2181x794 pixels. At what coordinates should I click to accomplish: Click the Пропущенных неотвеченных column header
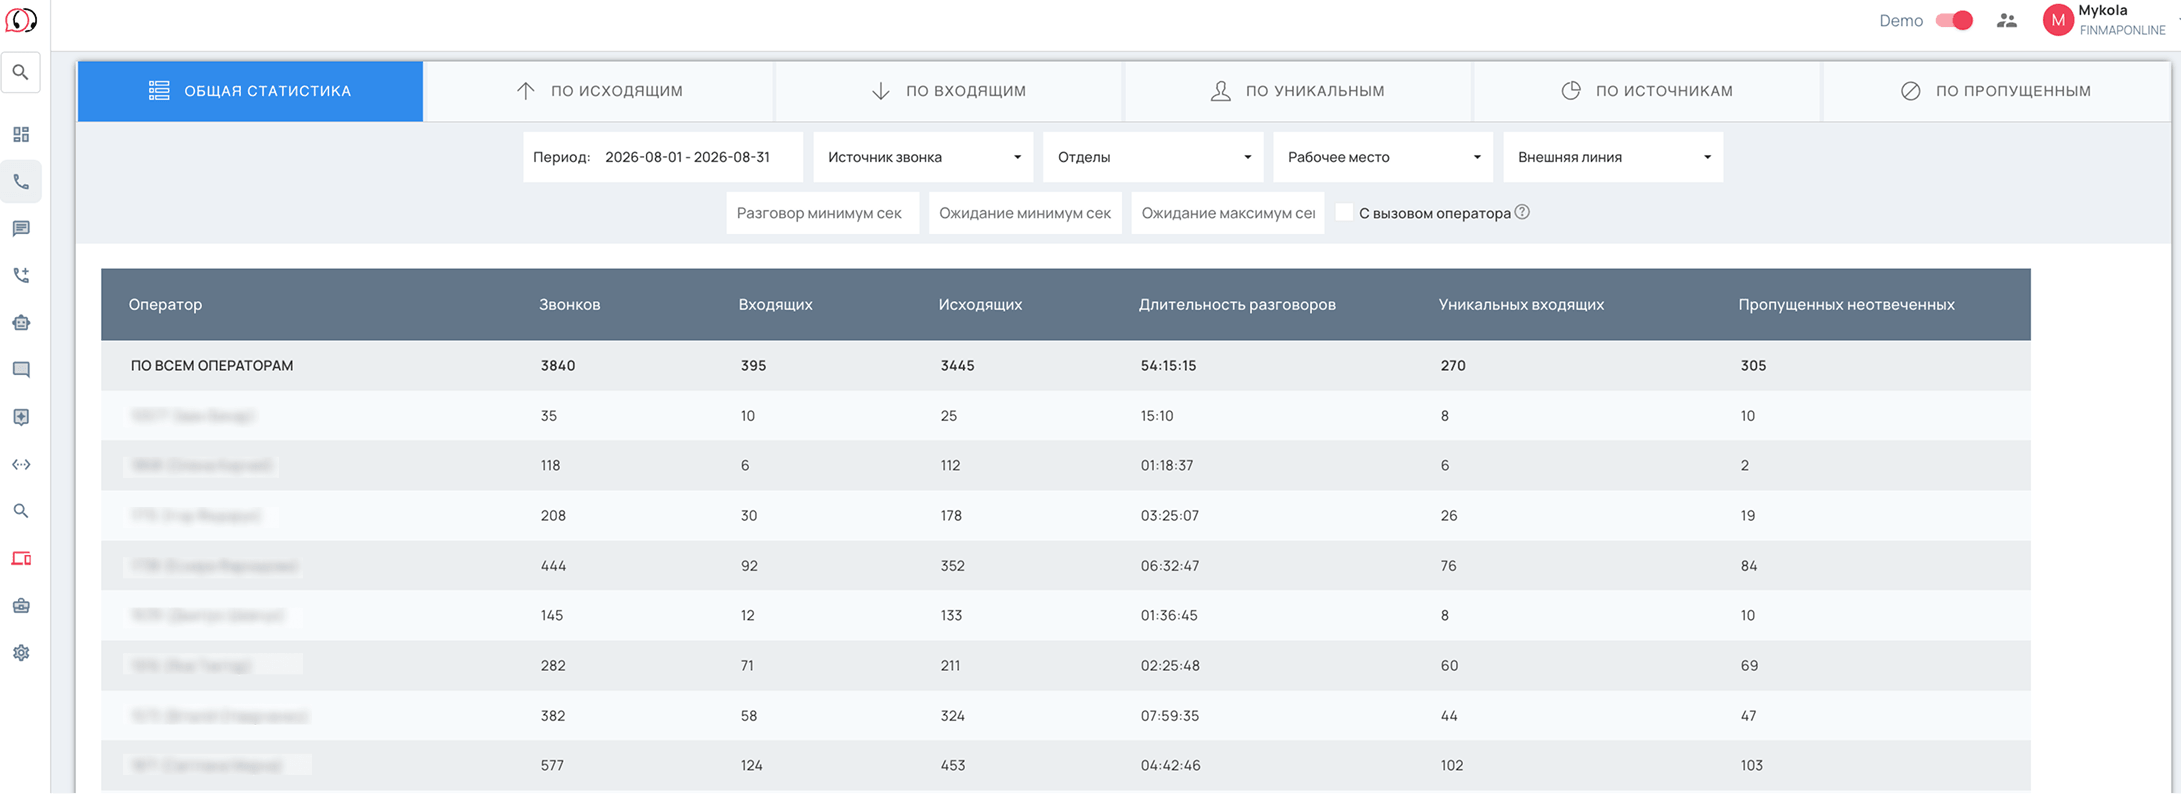pyautogui.click(x=1846, y=304)
